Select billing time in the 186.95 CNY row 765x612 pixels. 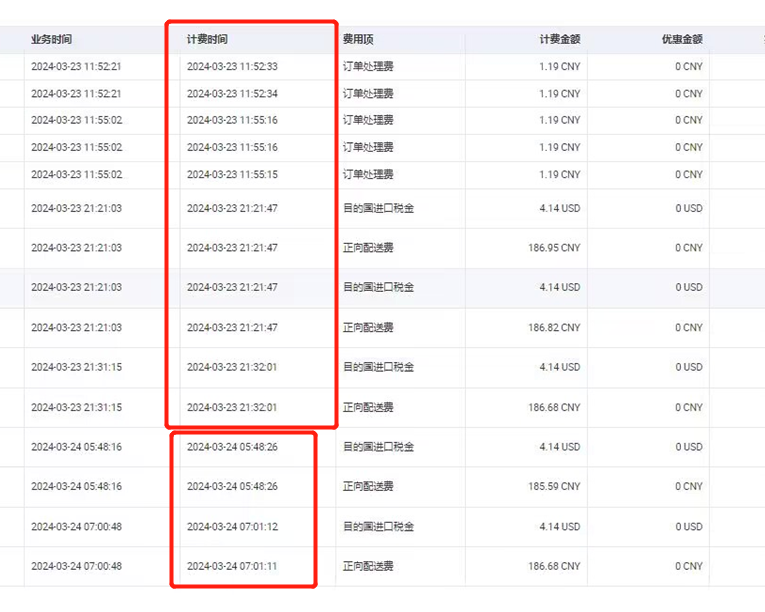[232, 248]
